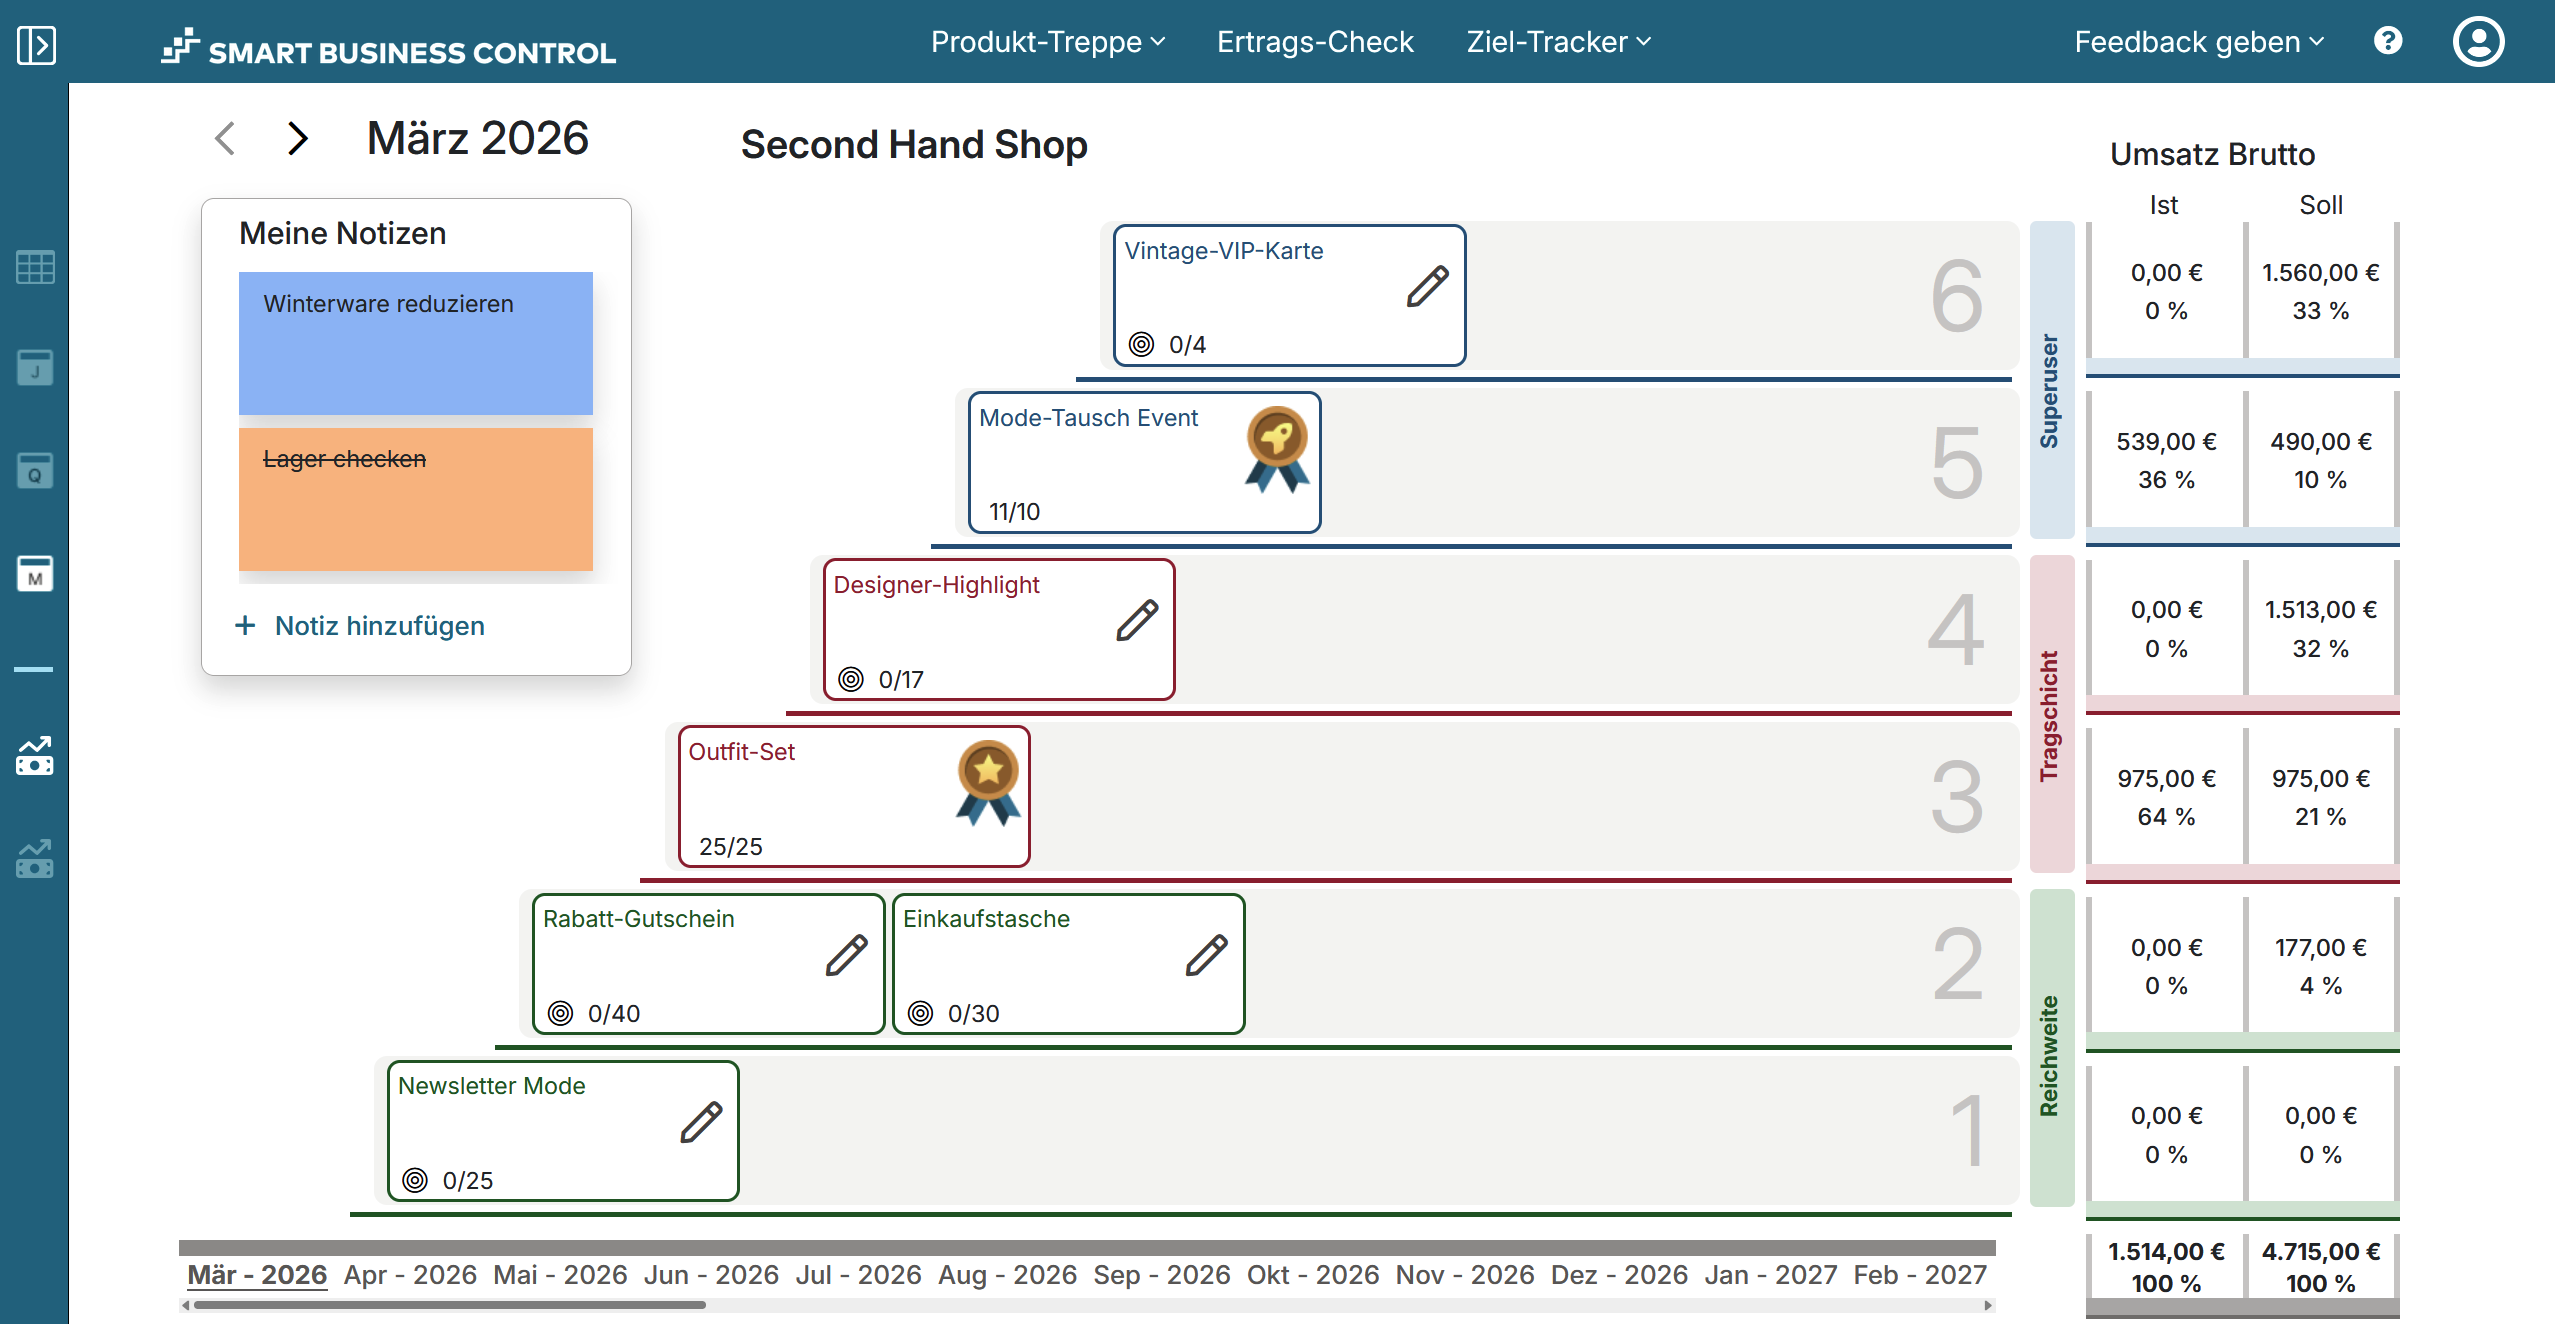Select Jun - 2026 on the timeline

[710, 1275]
